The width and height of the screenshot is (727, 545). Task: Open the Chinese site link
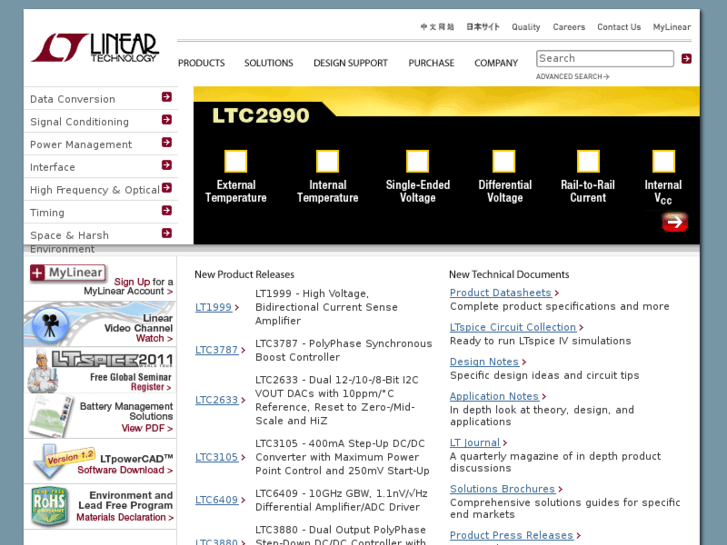point(437,27)
